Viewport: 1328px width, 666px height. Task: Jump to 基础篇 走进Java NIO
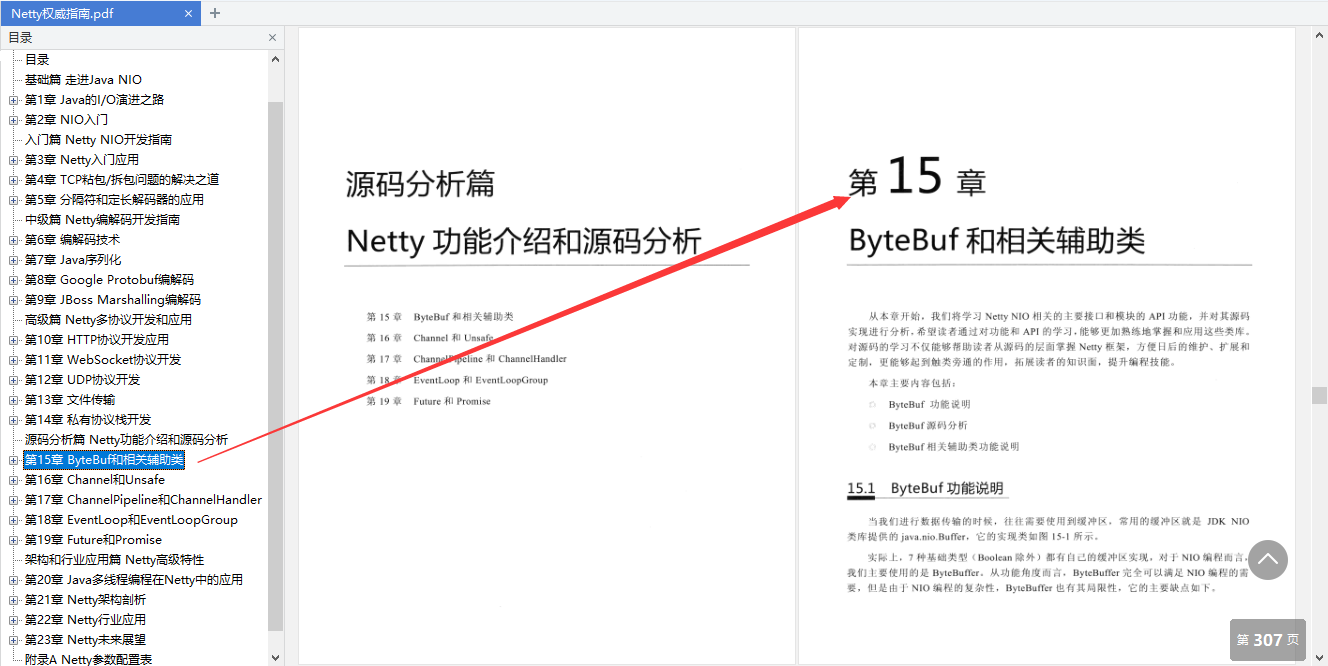tap(83, 80)
